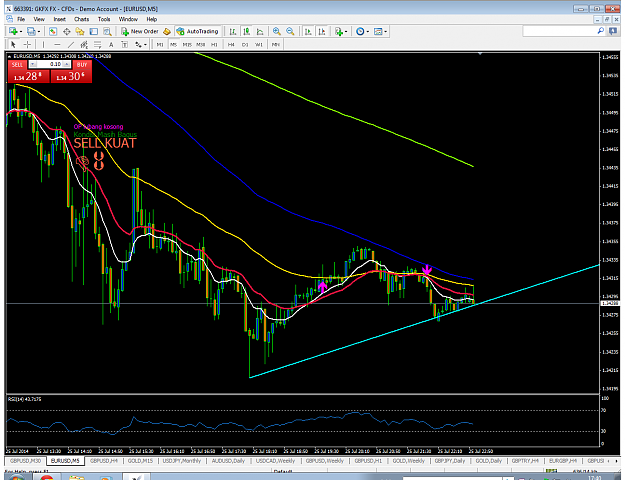Switch to the GOLD,M15 chart tab
Image resolution: width=625 pixels, height=480 pixels.
click(140, 460)
